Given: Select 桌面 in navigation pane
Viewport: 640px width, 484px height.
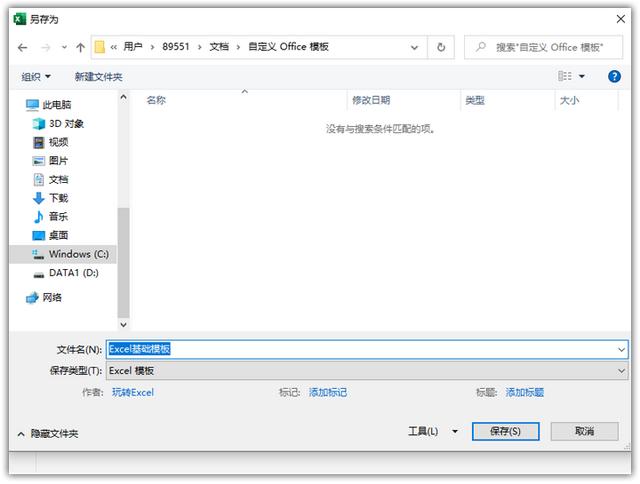Looking at the screenshot, I should [x=58, y=235].
